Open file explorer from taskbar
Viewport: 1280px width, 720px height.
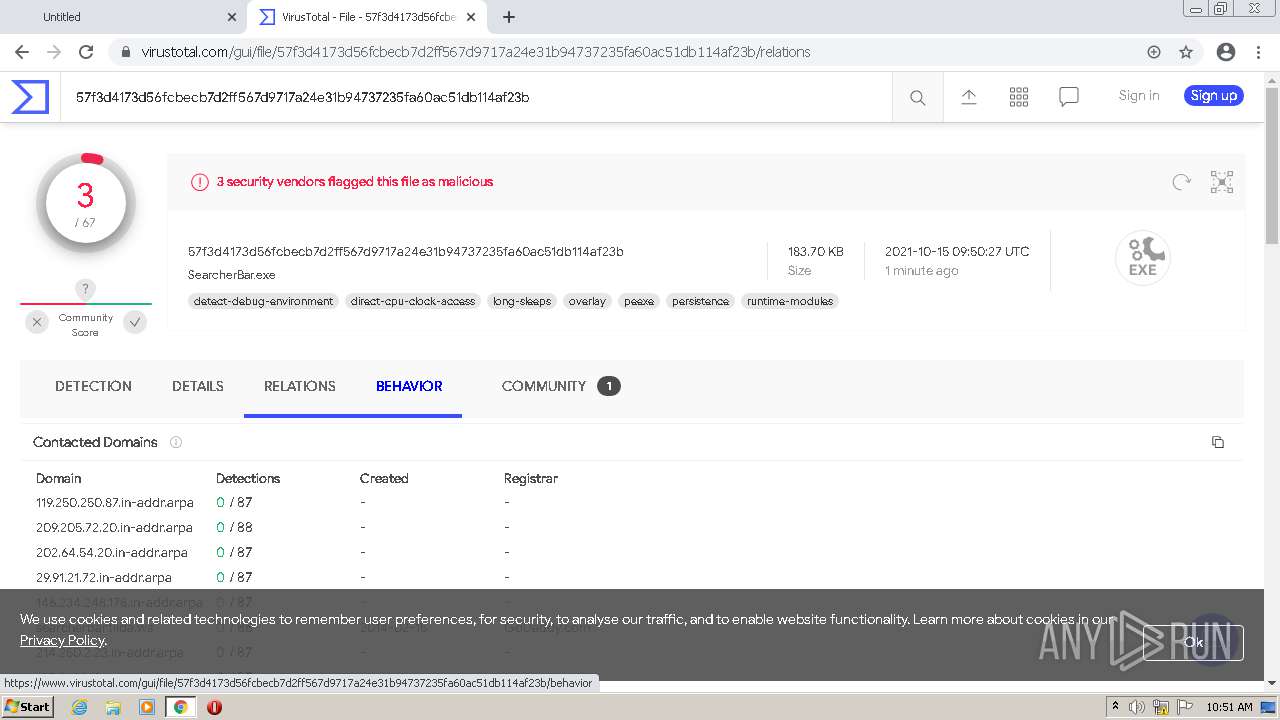coord(113,707)
